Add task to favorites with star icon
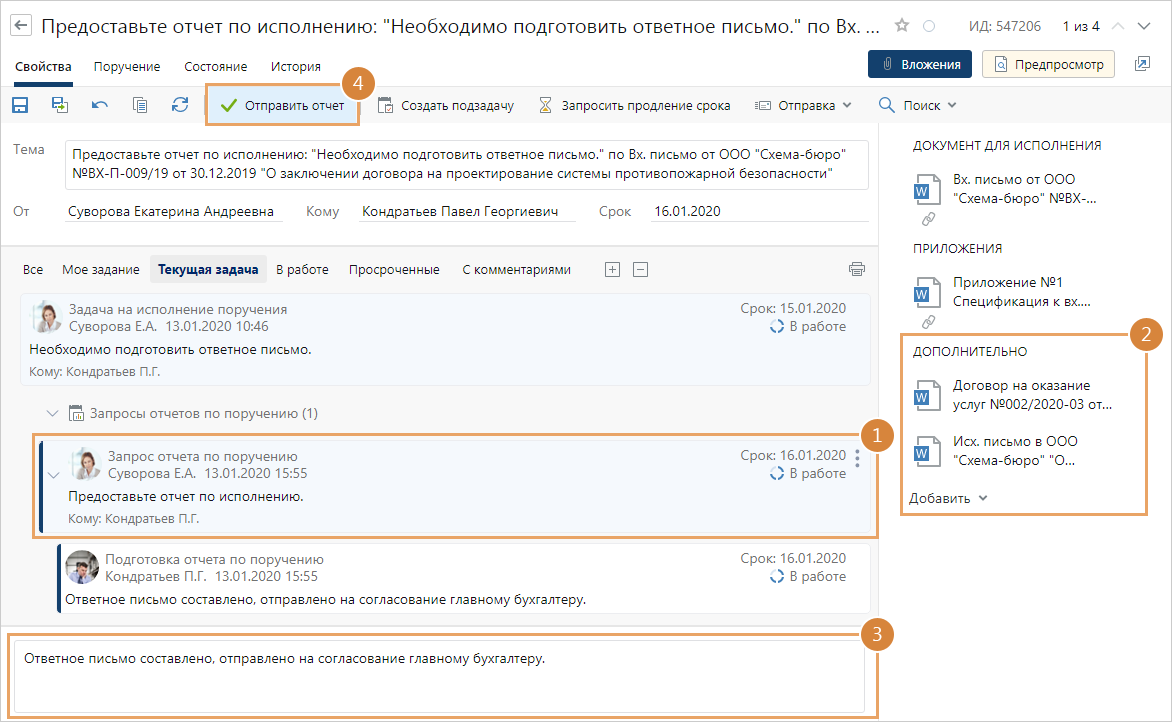The height and width of the screenshot is (722, 1172). click(902, 26)
